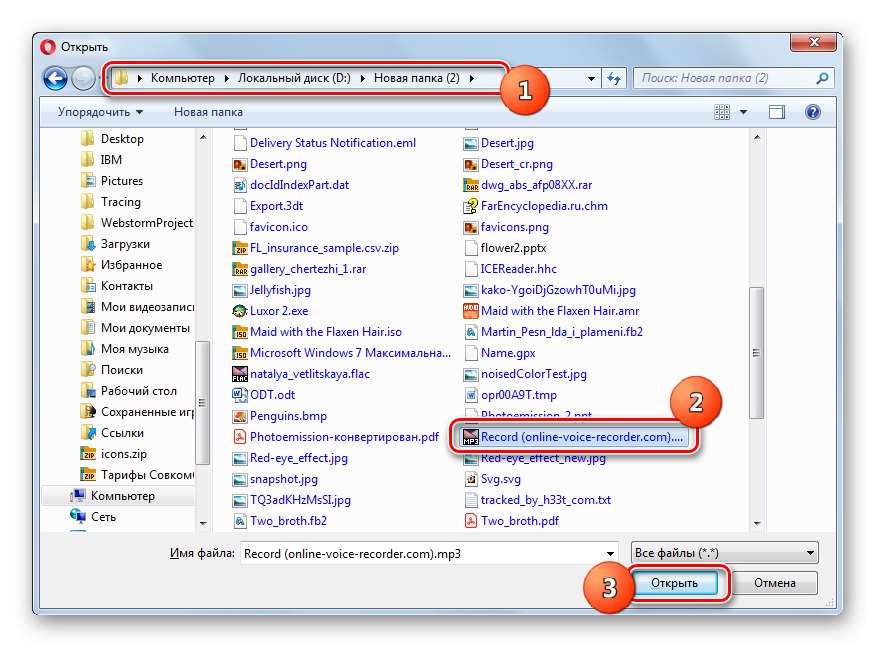
Task: Click the Maid with the Flaxen Hair.amr icon
Action: coord(471,311)
